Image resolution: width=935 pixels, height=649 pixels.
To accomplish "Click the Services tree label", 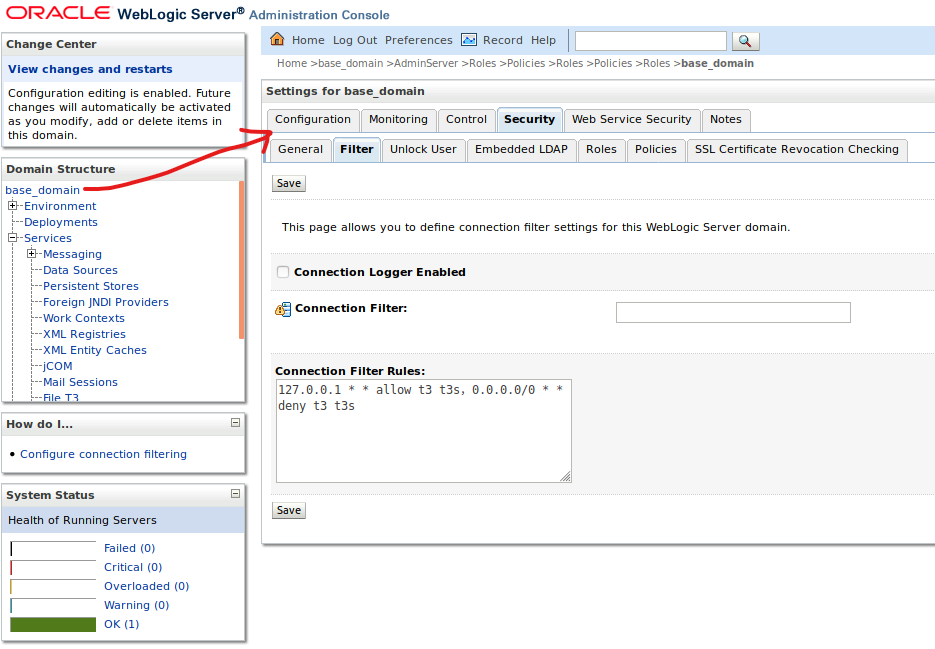I will [48, 238].
